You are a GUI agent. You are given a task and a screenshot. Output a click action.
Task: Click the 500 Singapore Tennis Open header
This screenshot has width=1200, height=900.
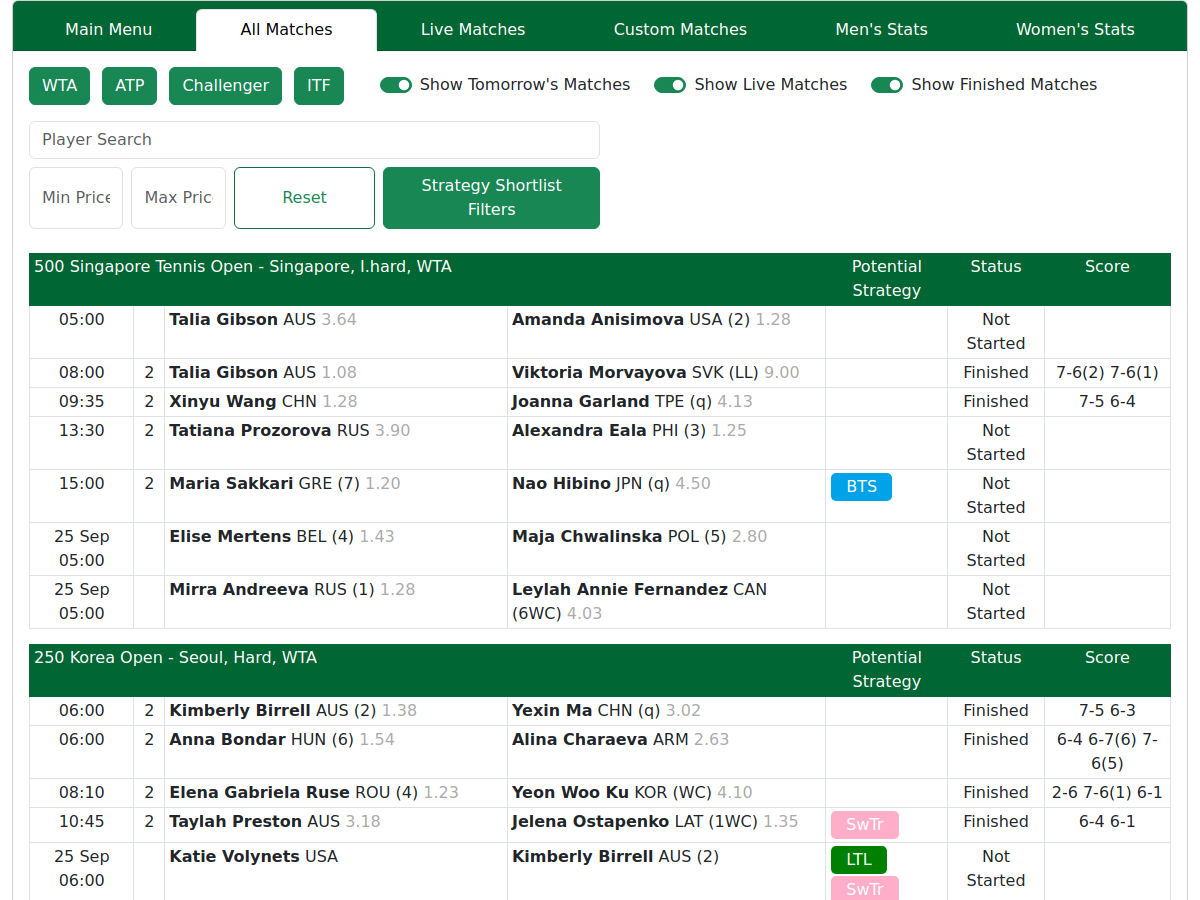pos(243,267)
